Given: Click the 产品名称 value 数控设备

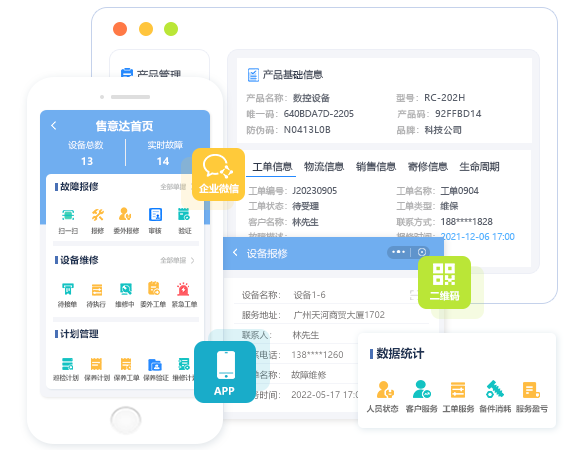Looking at the screenshot, I should [x=311, y=98].
